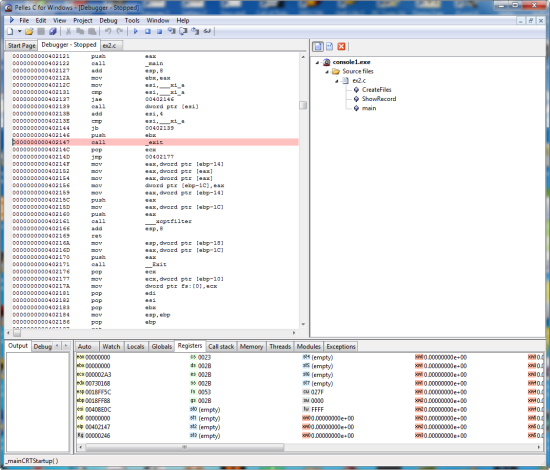Click disassembly vertical scrollbar thumb
550x470 pixels.
(303, 105)
